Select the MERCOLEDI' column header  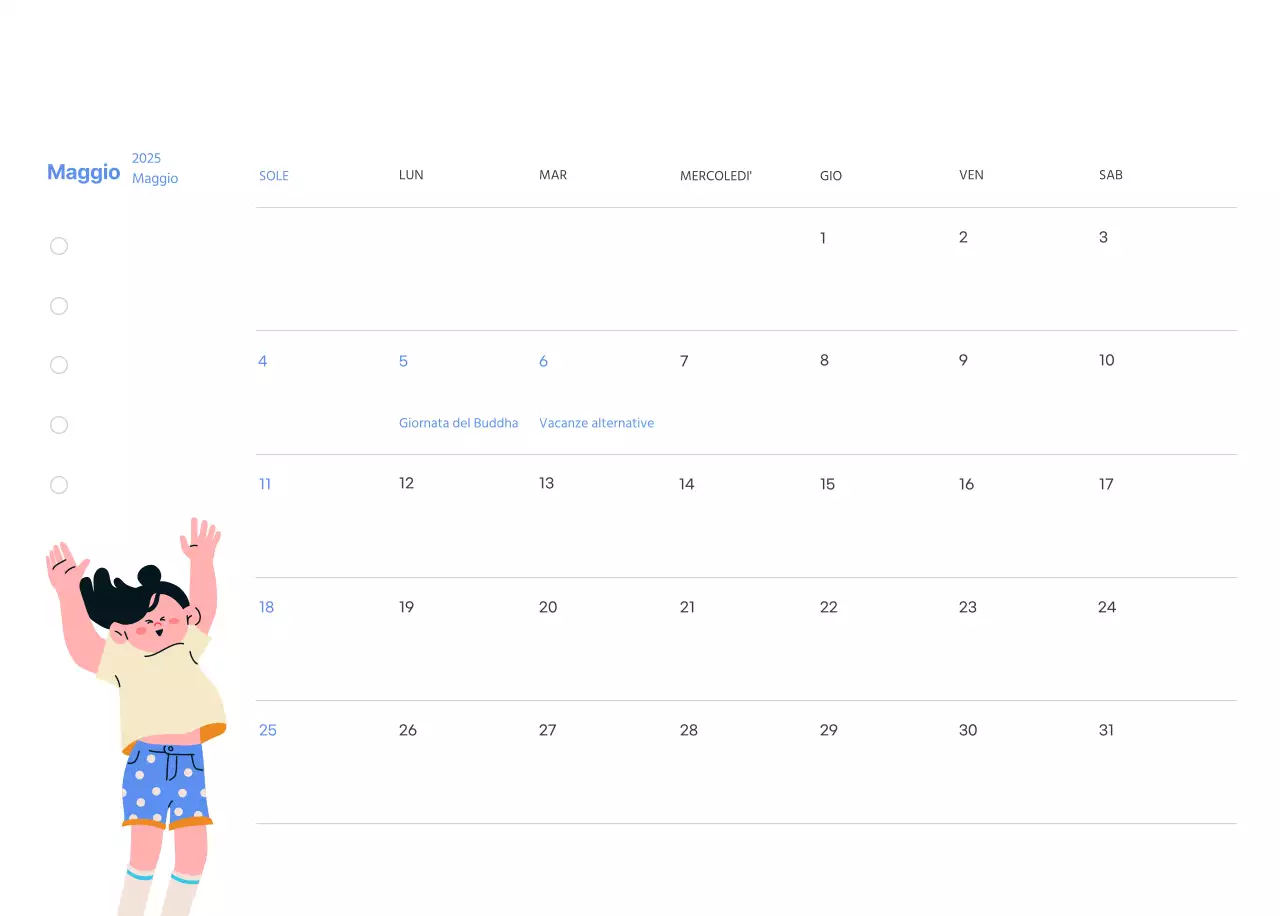[716, 175]
